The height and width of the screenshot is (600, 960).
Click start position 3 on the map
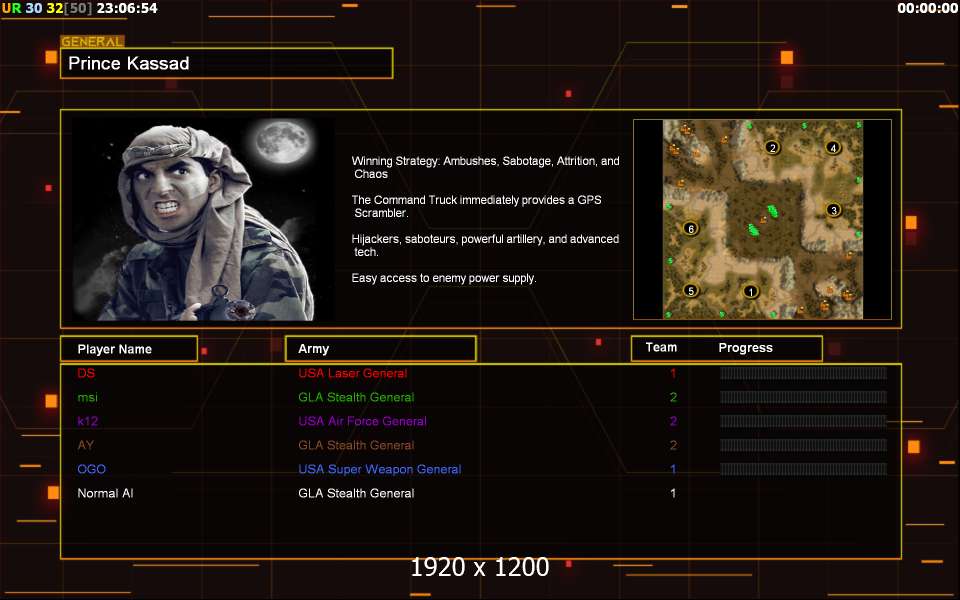click(833, 211)
